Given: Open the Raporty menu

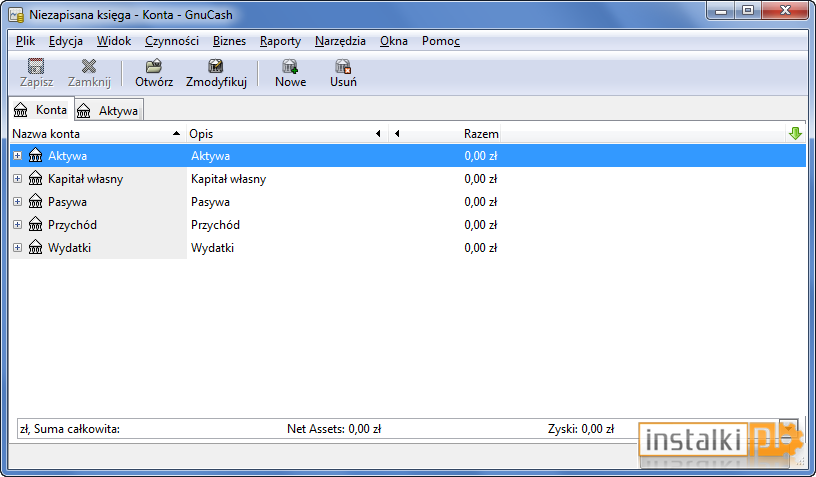Looking at the screenshot, I should pos(280,41).
